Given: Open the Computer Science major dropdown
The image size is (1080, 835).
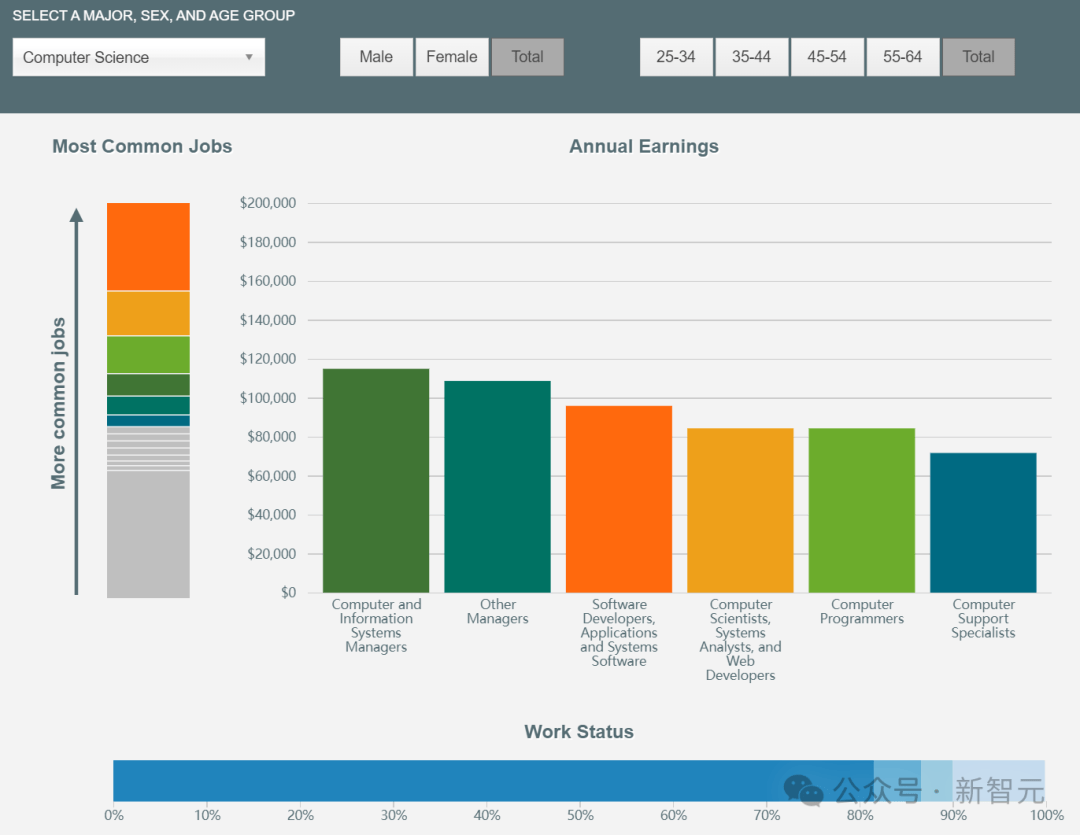Looking at the screenshot, I should click(x=138, y=57).
